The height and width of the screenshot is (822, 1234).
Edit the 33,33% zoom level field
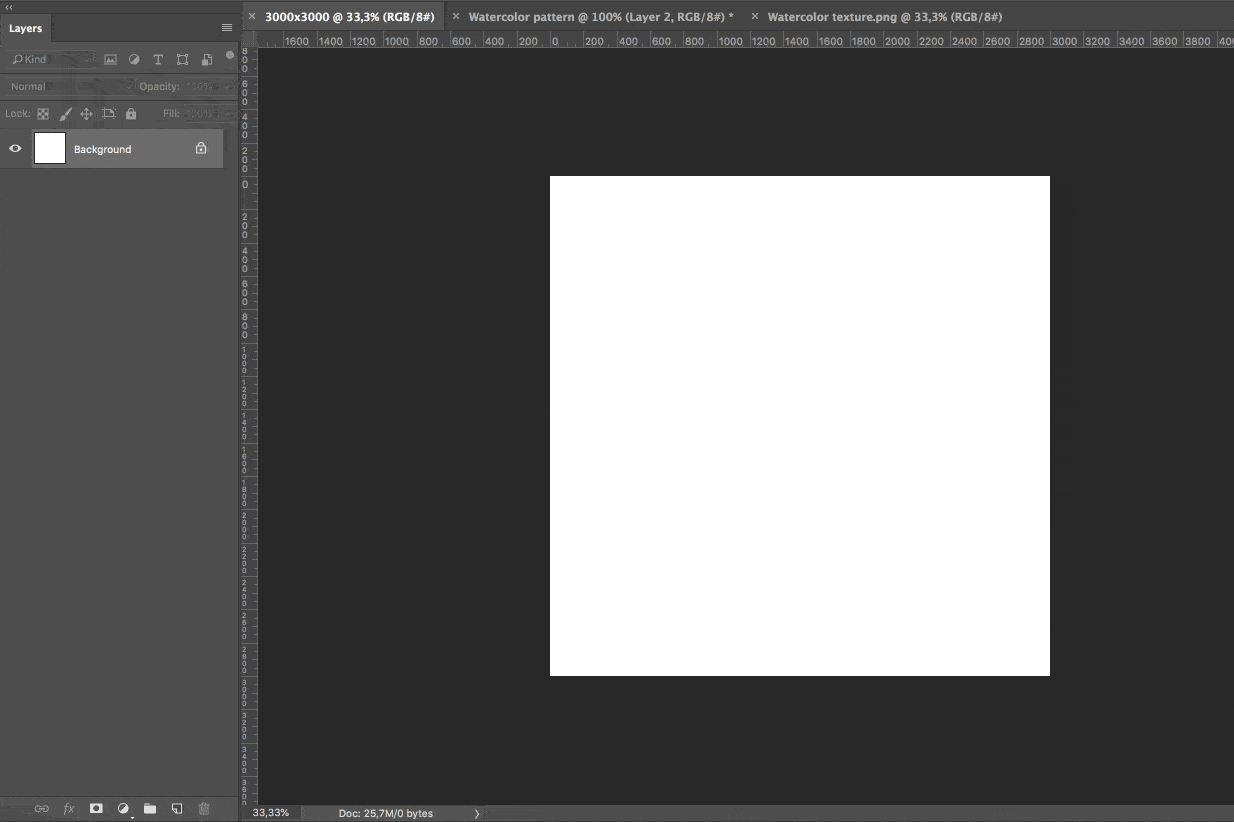click(x=271, y=814)
